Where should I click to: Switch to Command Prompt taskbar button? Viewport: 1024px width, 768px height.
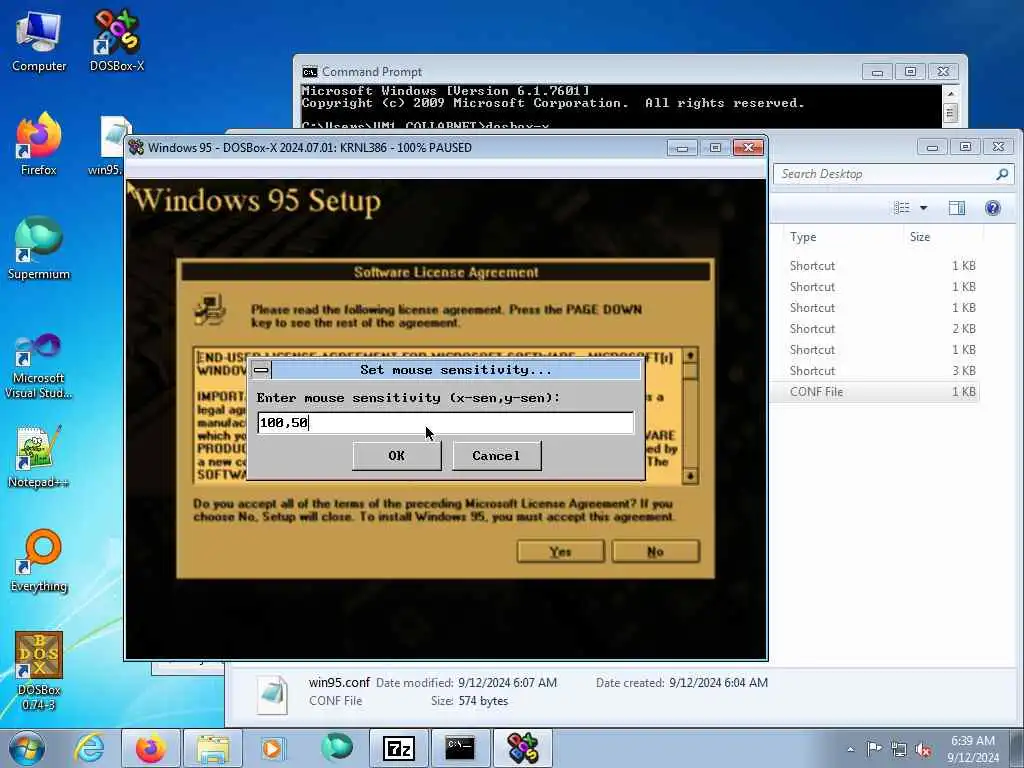tap(460, 748)
